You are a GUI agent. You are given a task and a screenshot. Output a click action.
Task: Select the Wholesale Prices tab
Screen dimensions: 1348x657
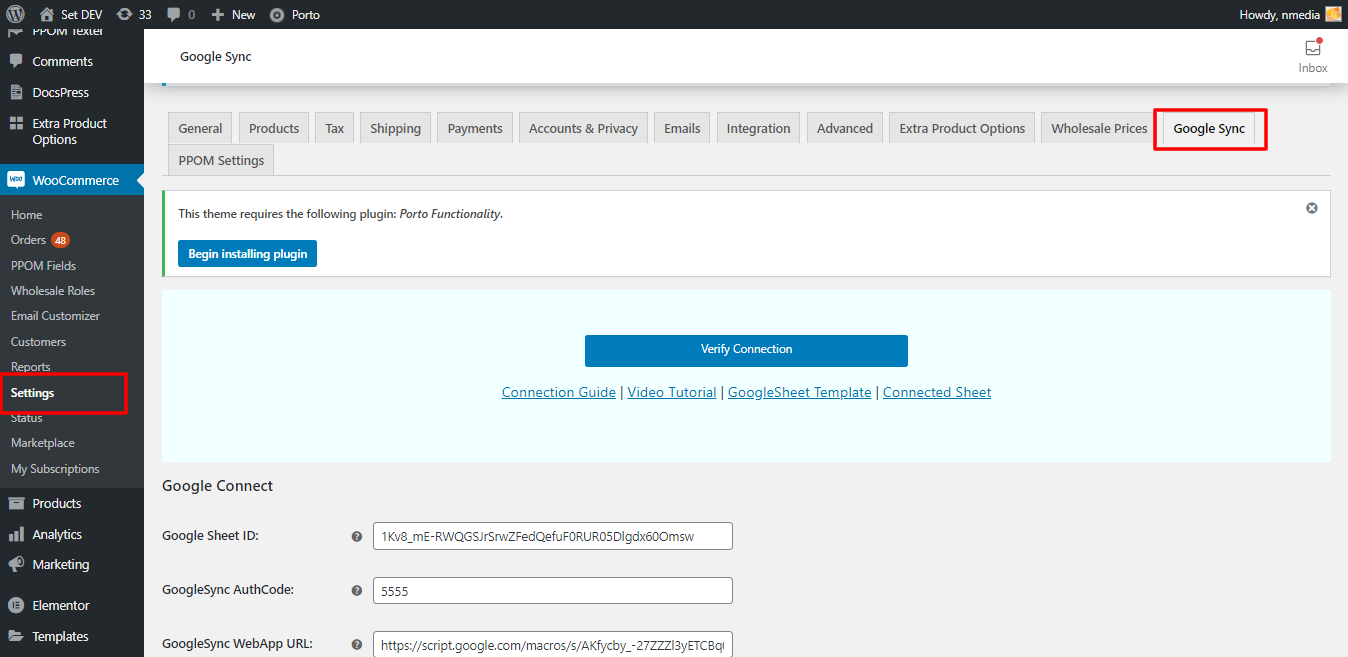[x=1099, y=128]
